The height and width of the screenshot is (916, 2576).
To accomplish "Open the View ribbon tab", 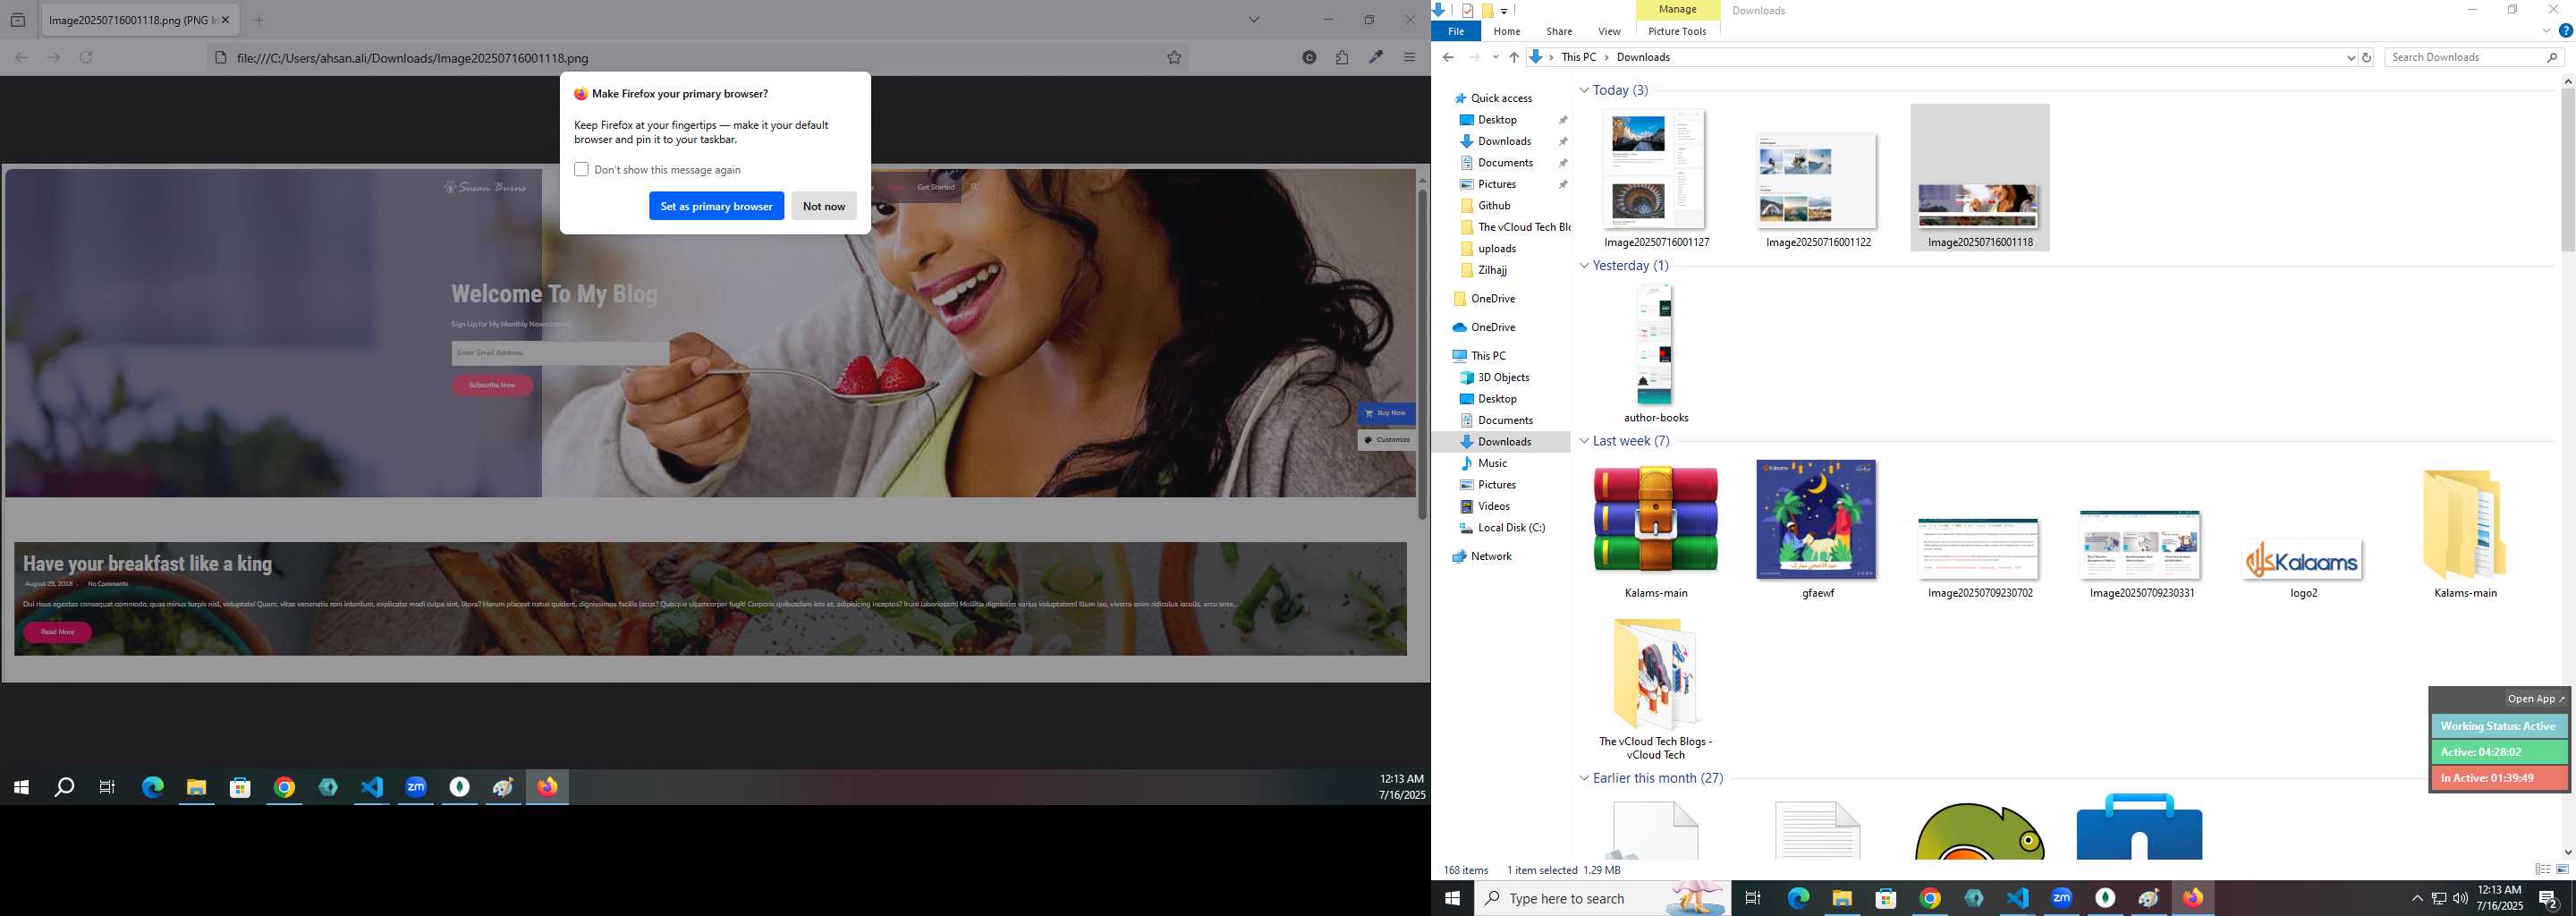I will 1609,31.
